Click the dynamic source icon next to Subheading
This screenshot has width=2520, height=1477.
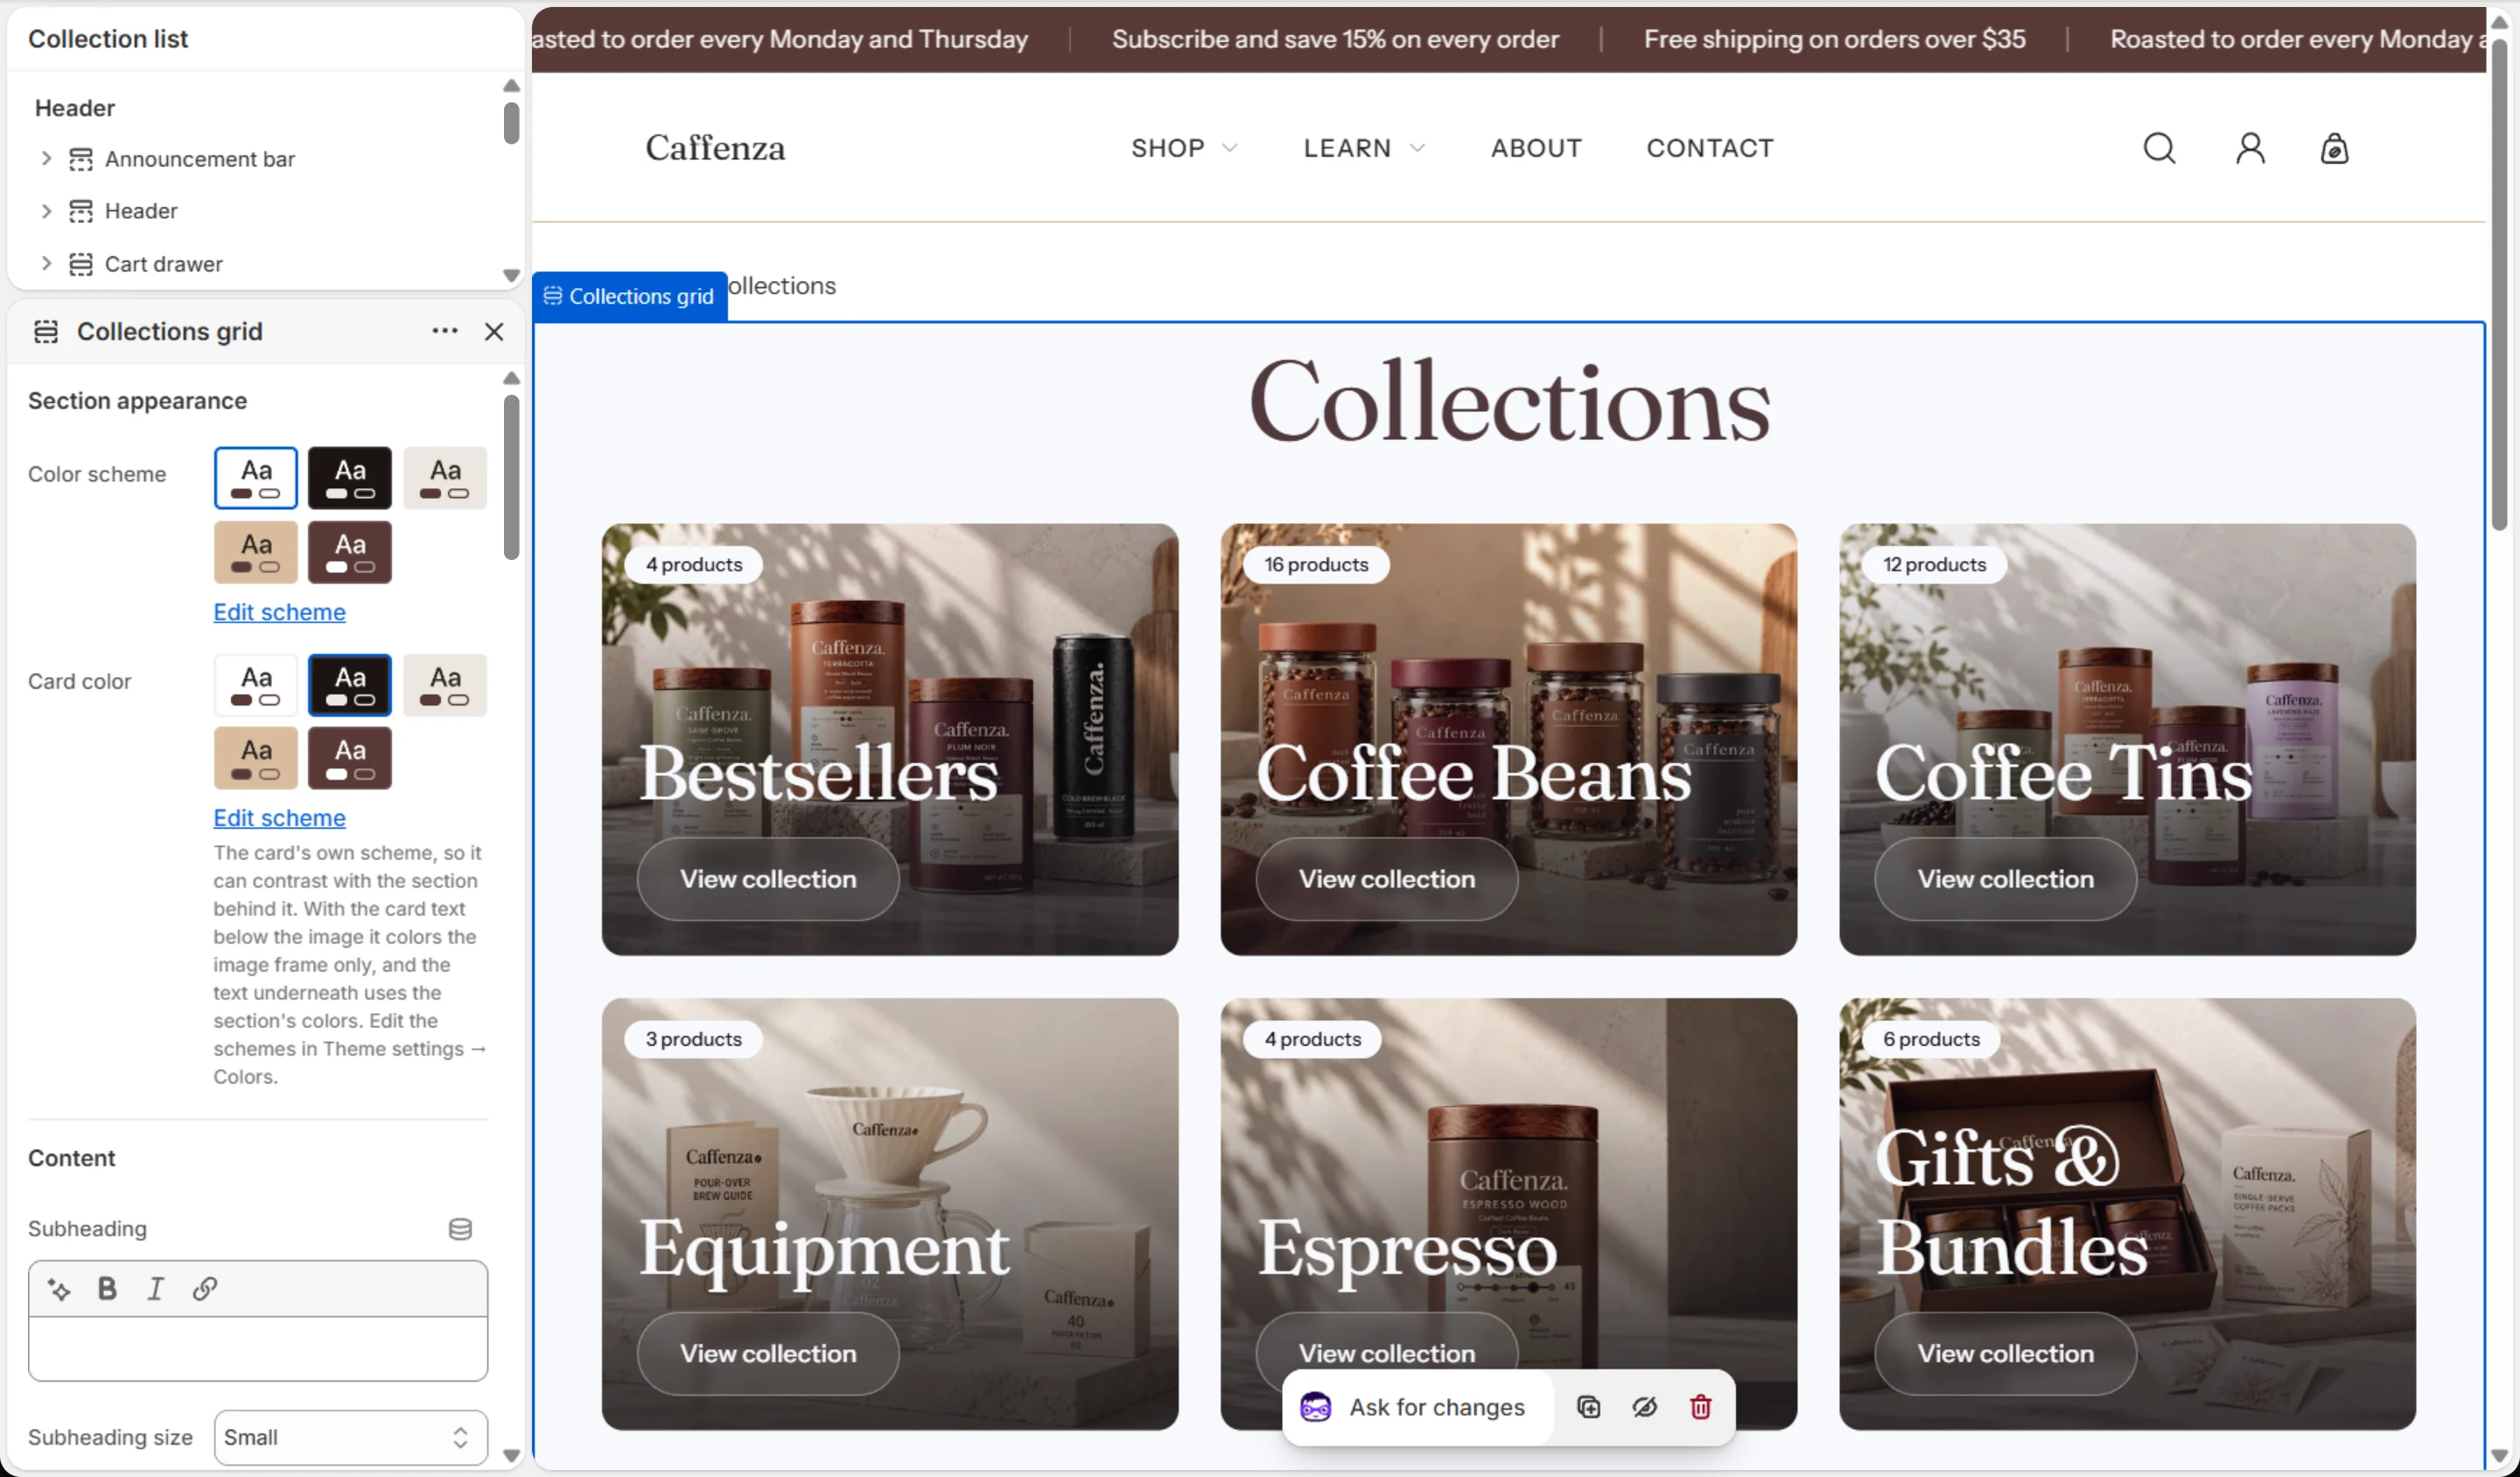point(460,1229)
